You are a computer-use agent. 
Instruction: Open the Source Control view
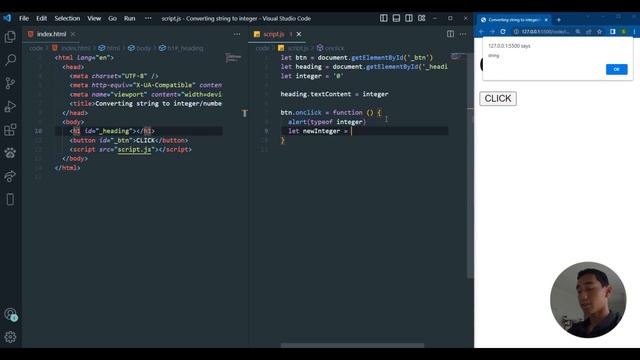point(10,83)
